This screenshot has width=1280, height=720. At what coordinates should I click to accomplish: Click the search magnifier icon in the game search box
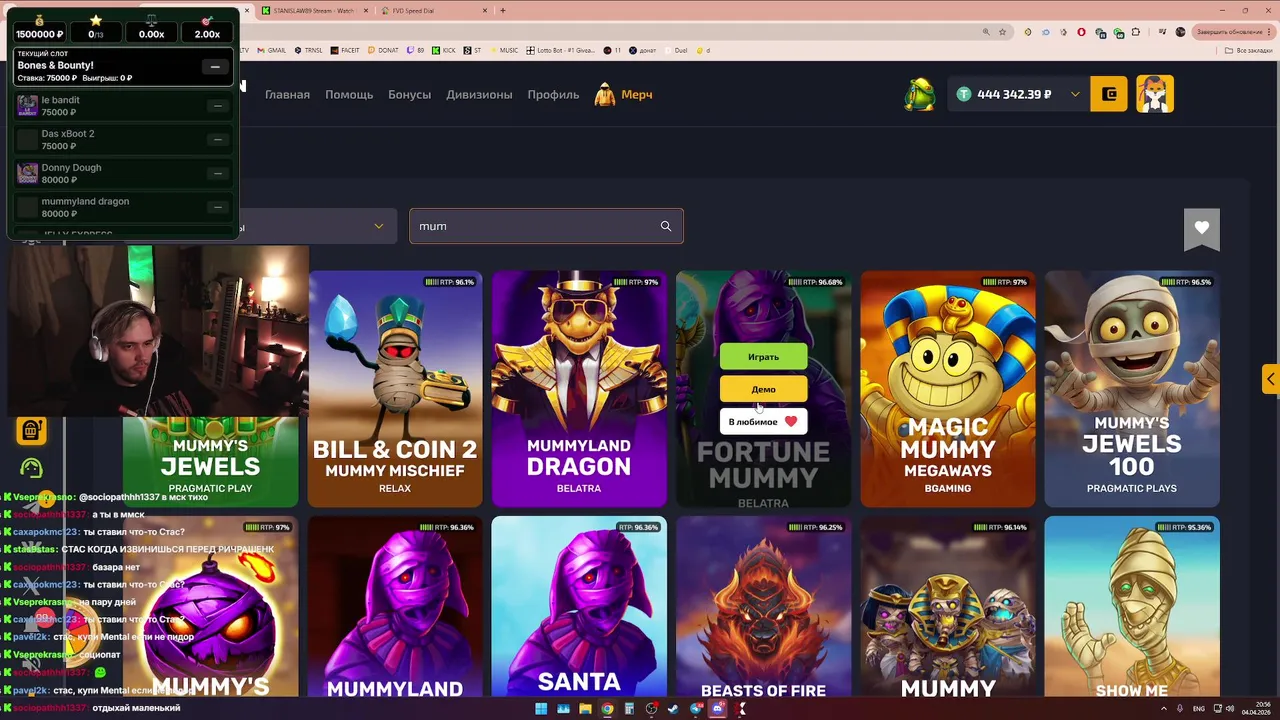[666, 226]
